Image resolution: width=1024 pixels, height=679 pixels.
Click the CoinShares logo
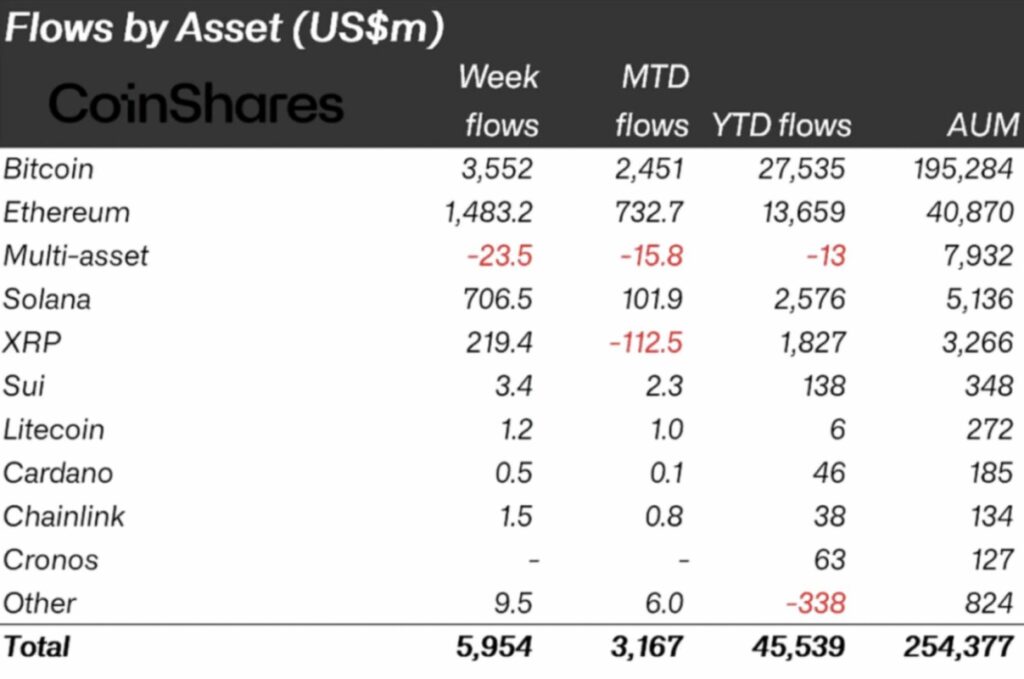196,104
